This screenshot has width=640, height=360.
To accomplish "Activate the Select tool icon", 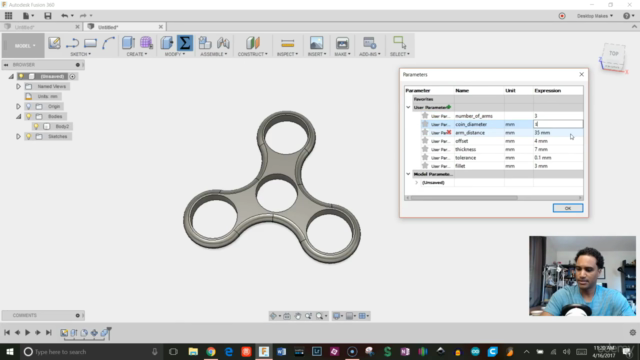I will coord(399,43).
